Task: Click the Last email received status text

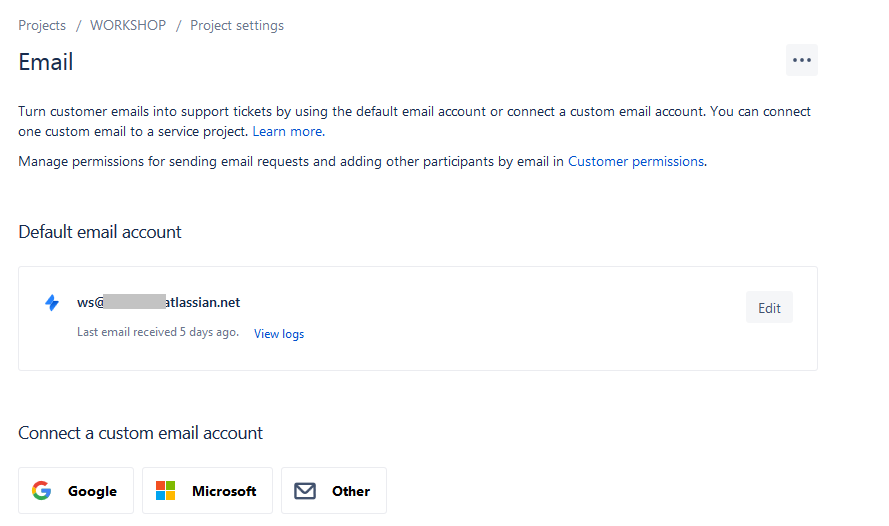Action: [x=158, y=332]
